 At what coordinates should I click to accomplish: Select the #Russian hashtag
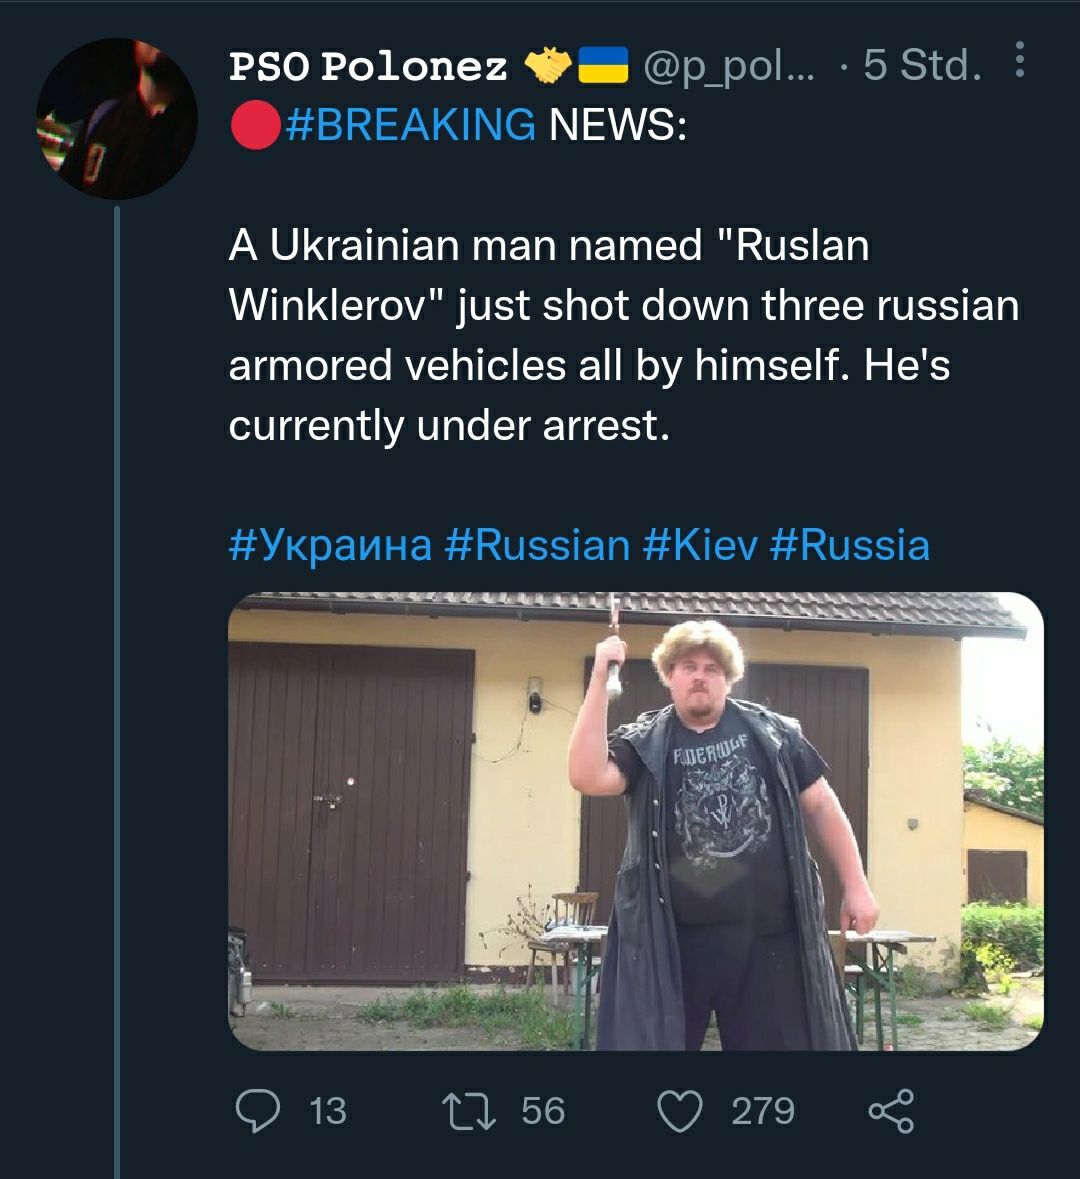tap(537, 546)
